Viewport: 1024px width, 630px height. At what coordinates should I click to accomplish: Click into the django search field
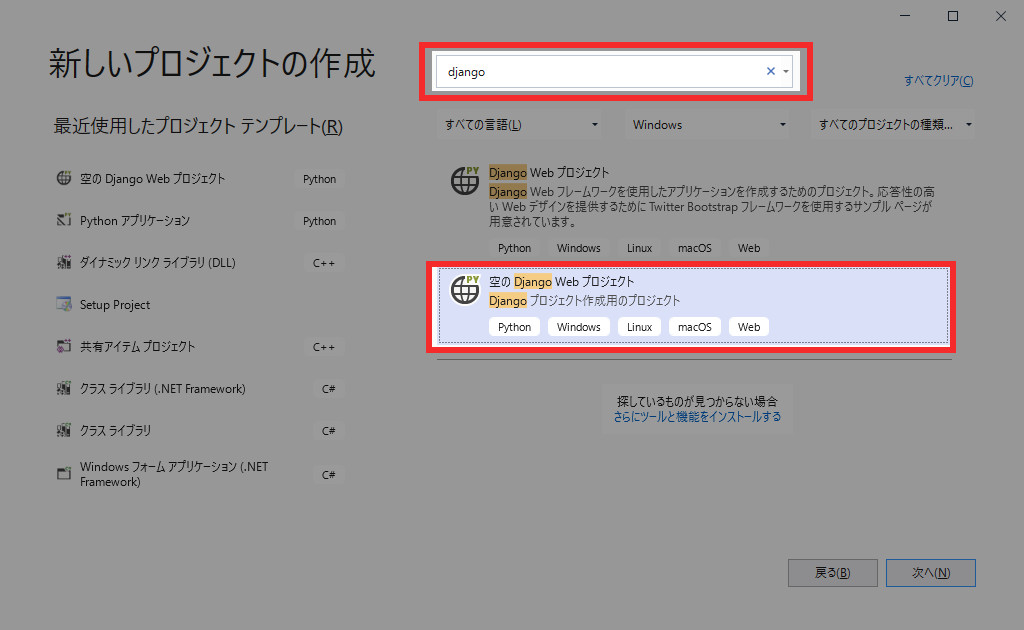(x=600, y=71)
